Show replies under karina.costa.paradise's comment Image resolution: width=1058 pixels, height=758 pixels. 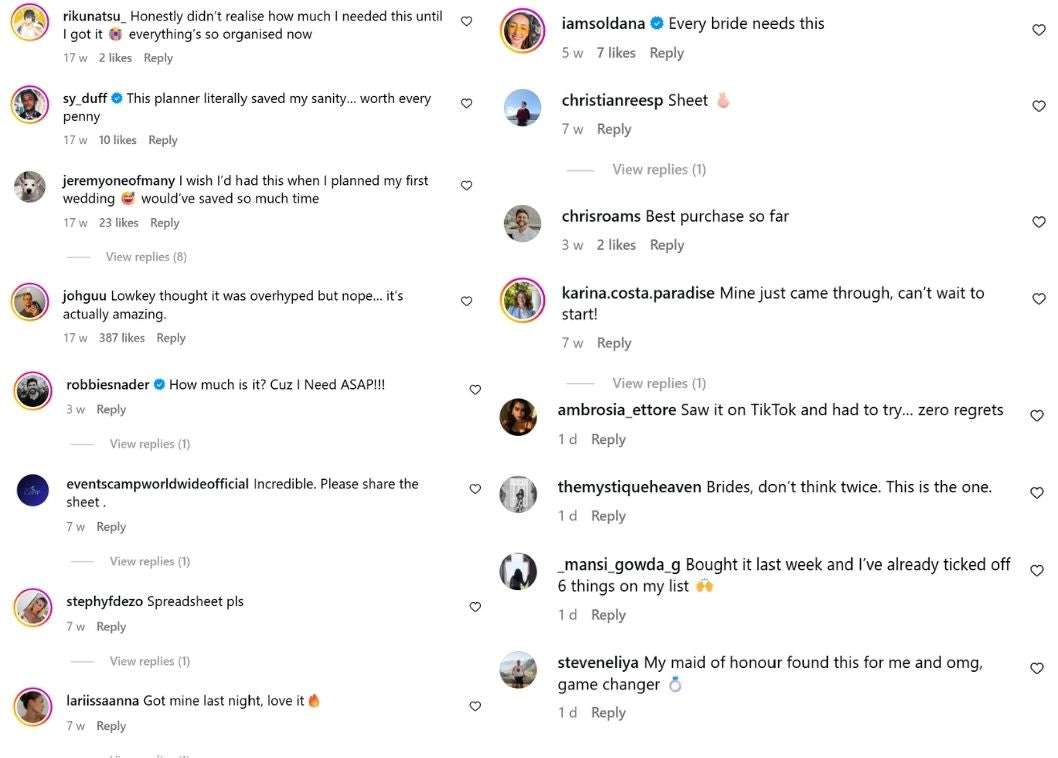pyautogui.click(x=659, y=383)
